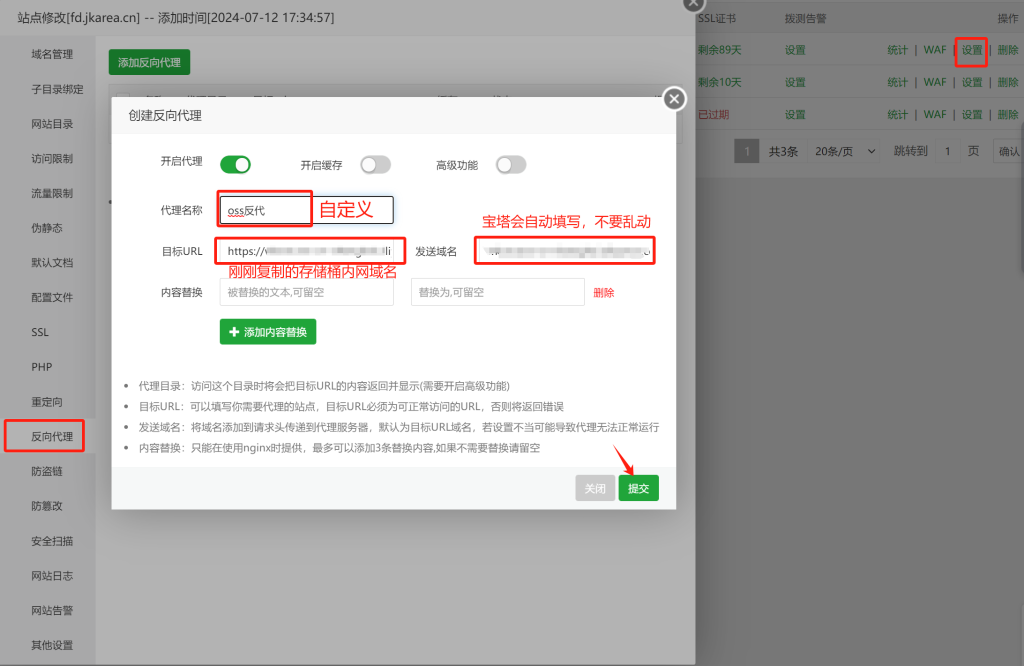Image resolution: width=1024 pixels, height=666 pixels.
Task: Click the page 1 pagination button
Action: pos(746,151)
